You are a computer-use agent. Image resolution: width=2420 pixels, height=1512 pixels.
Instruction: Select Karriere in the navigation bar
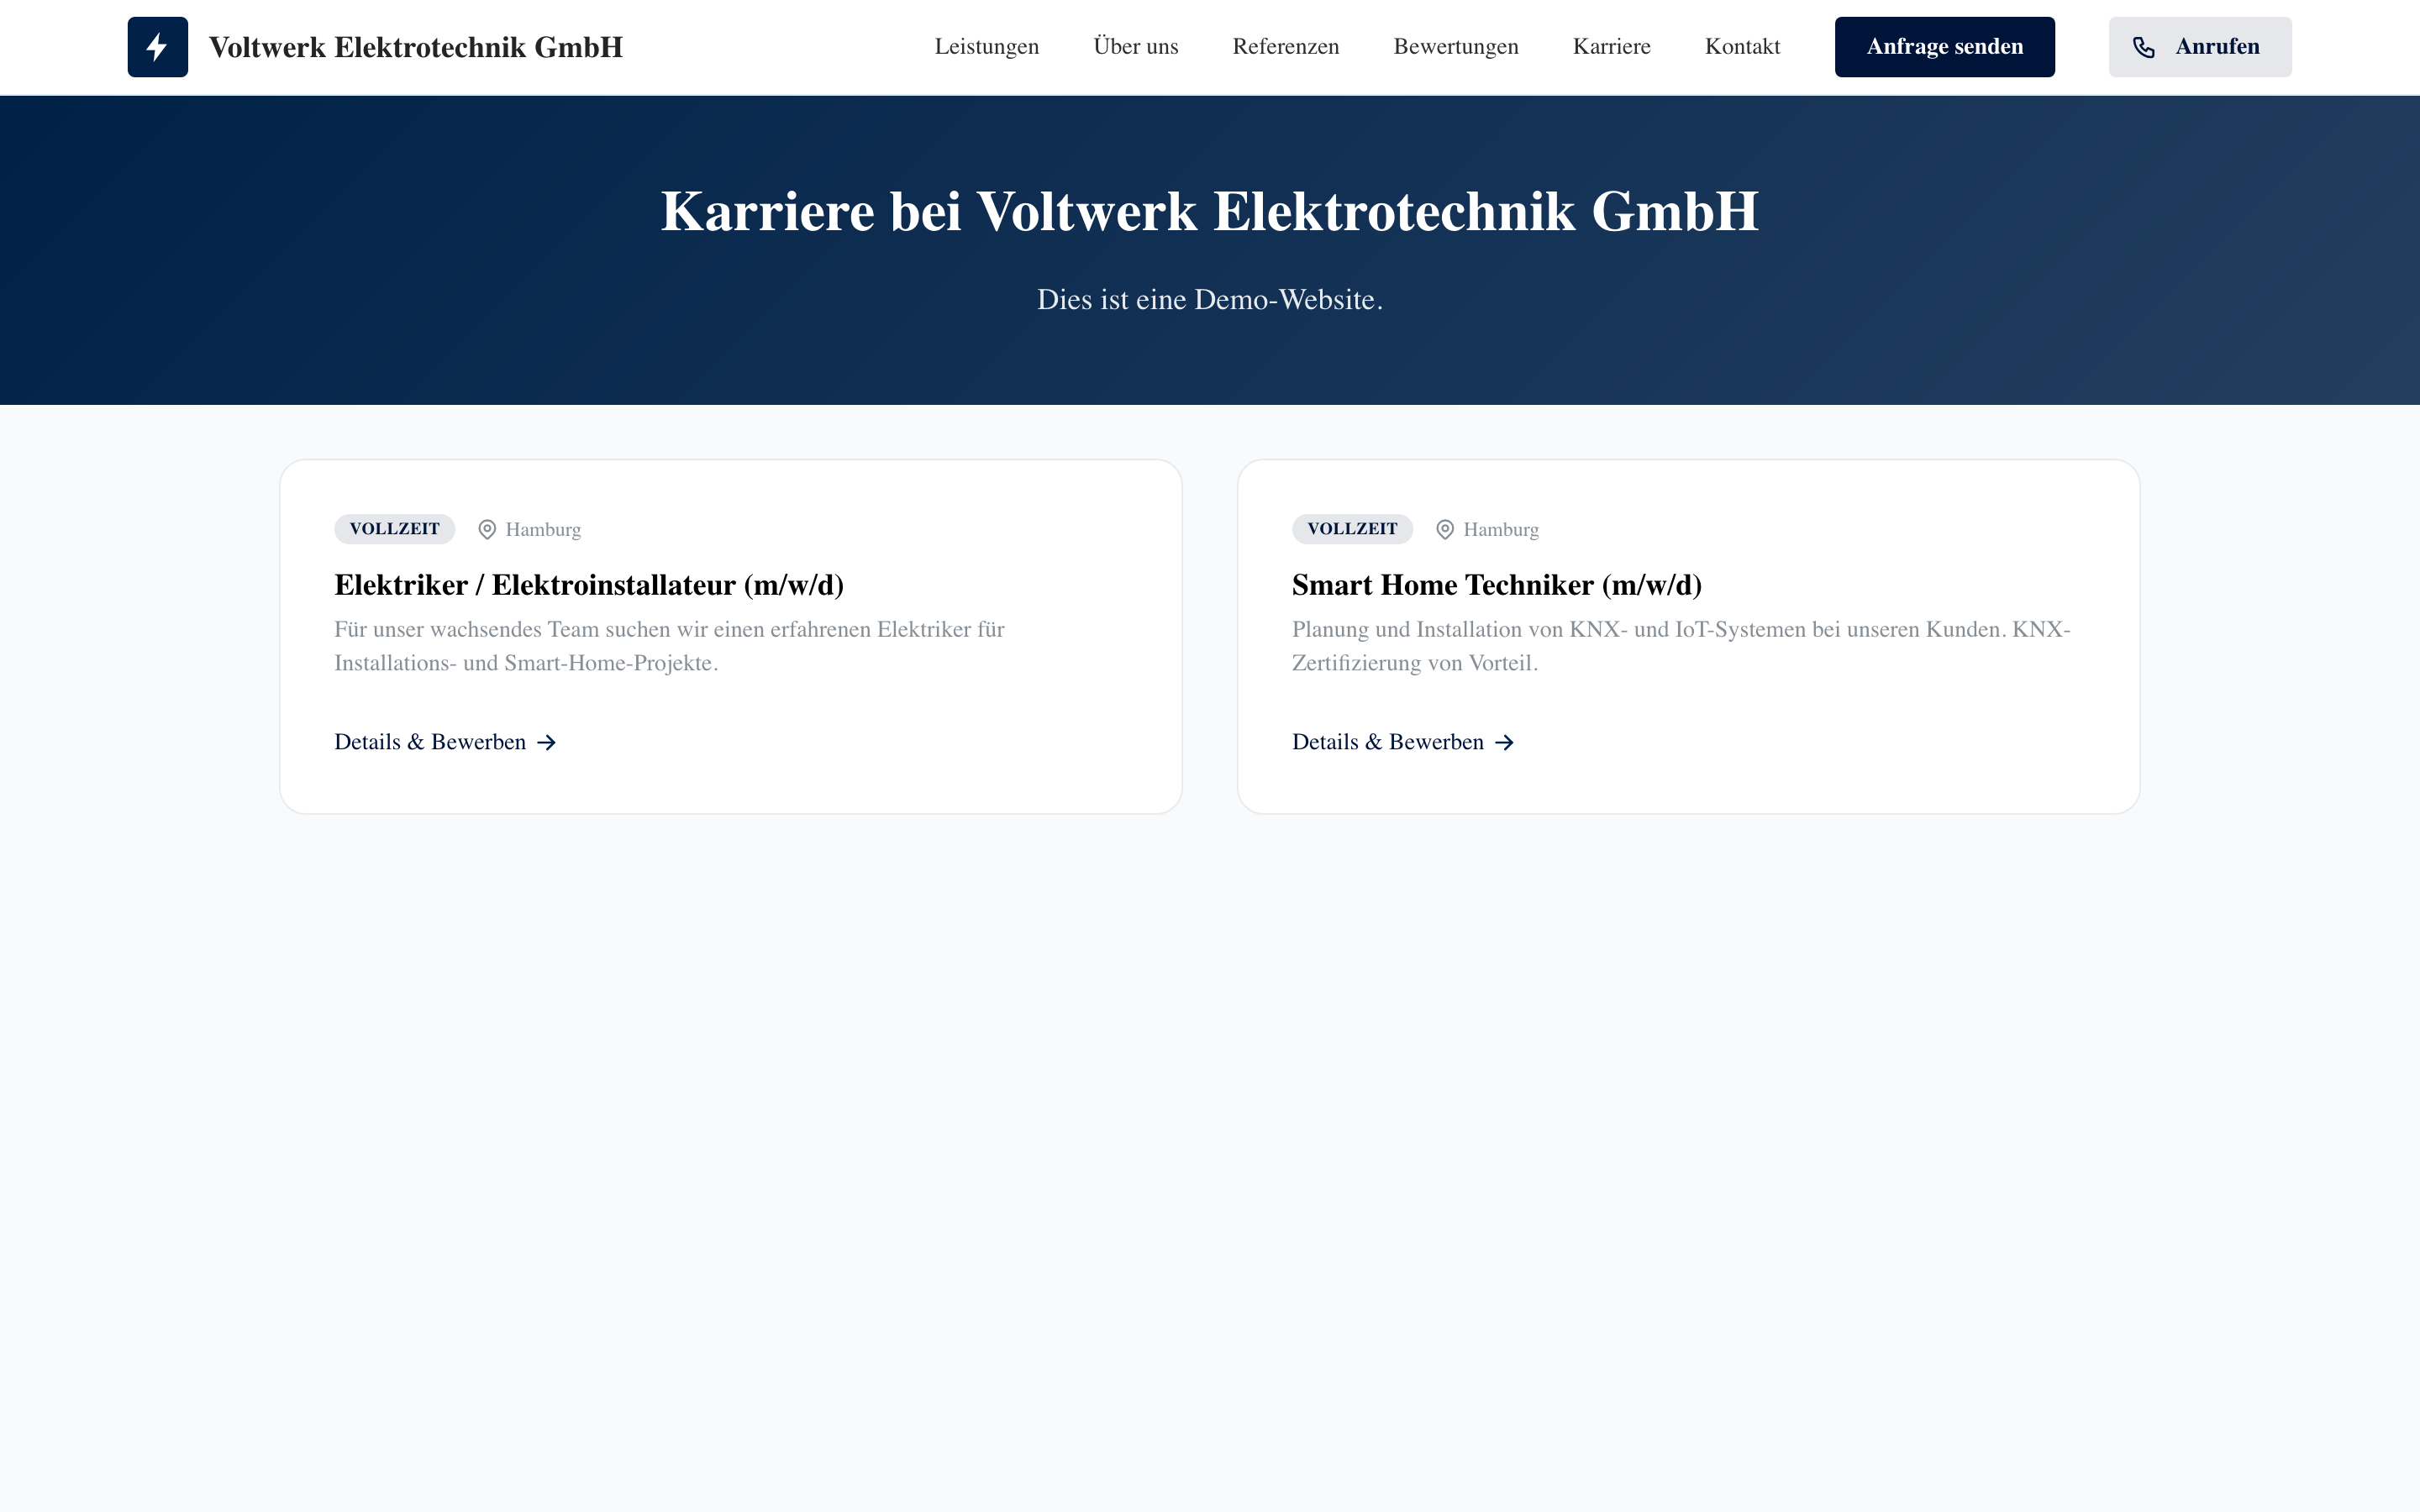coord(1611,47)
